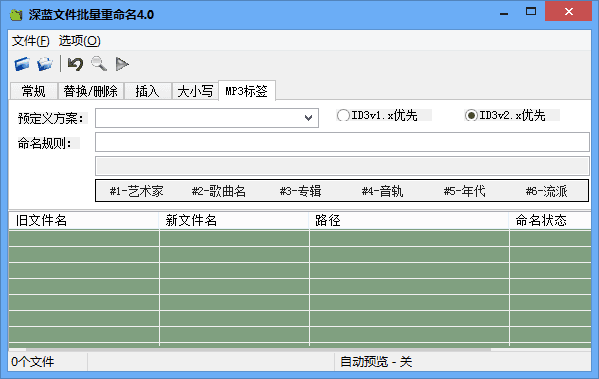Click the 0个文件 status text
599x379 pixels.
tap(33, 362)
